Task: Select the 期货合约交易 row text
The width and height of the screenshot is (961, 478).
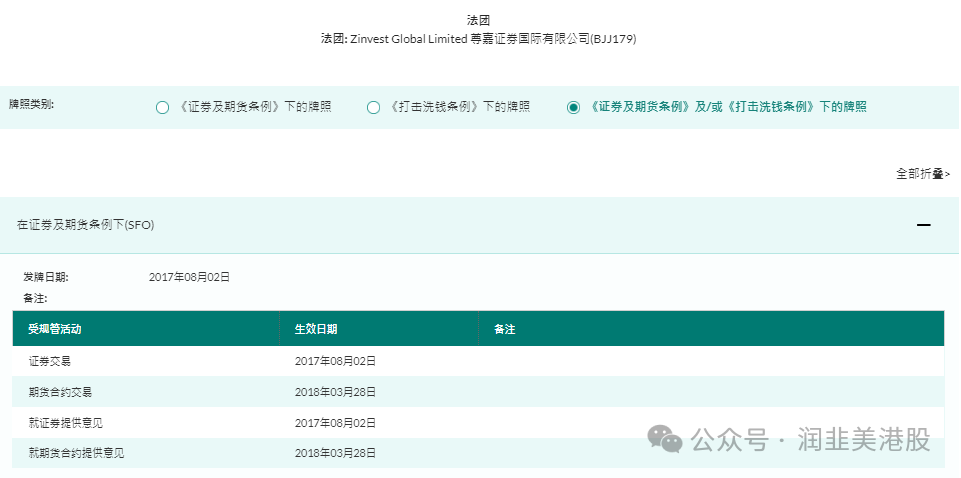Action: coord(61,392)
